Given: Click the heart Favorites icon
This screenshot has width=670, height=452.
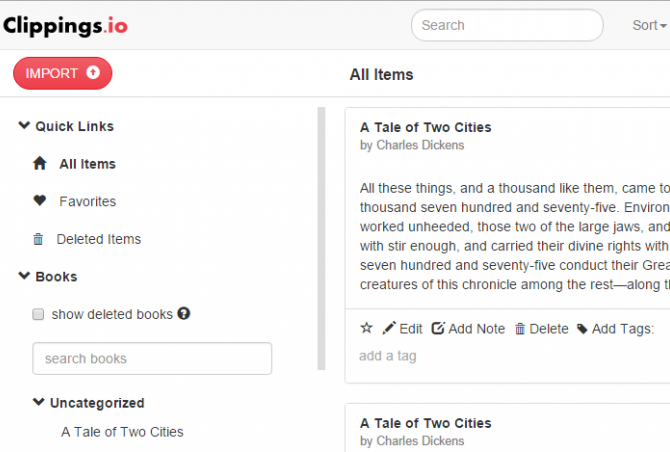Looking at the screenshot, I should point(40,200).
